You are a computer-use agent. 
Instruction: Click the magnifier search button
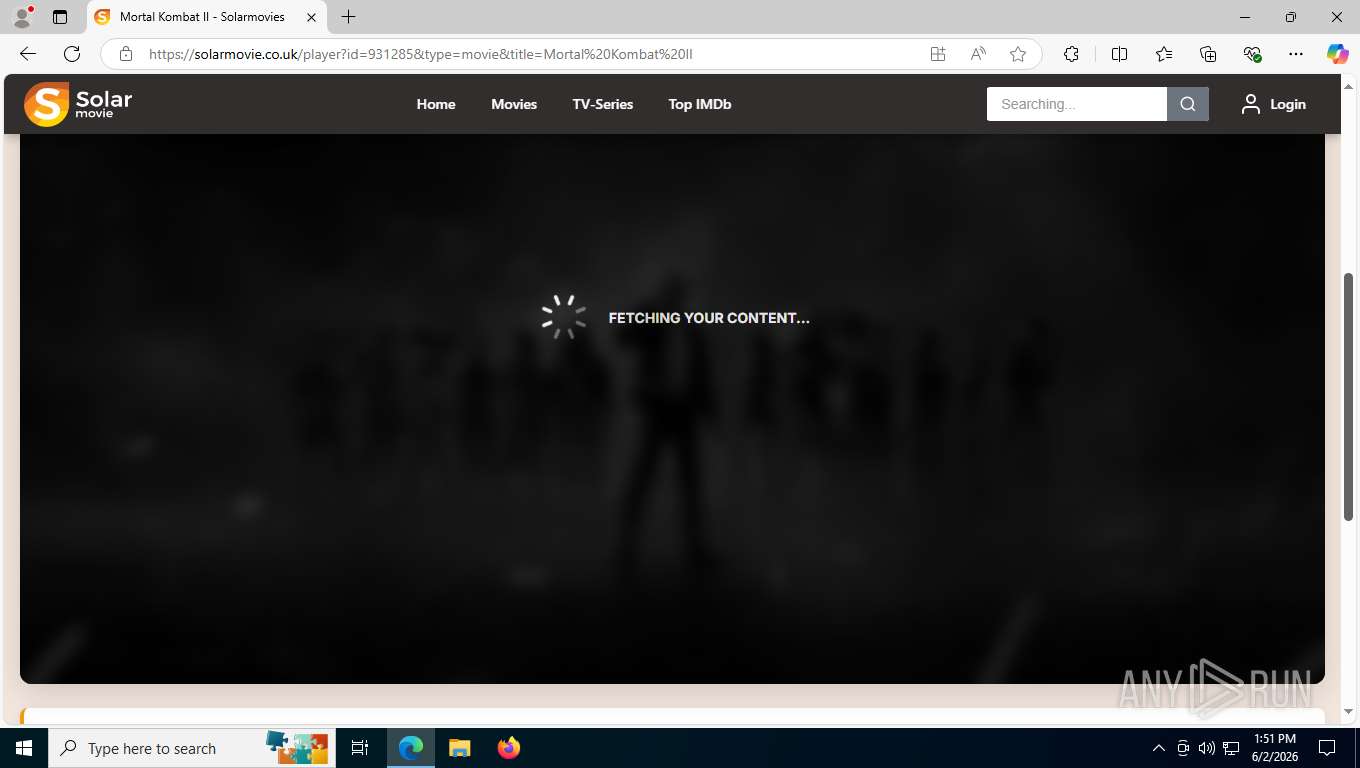point(1188,104)
